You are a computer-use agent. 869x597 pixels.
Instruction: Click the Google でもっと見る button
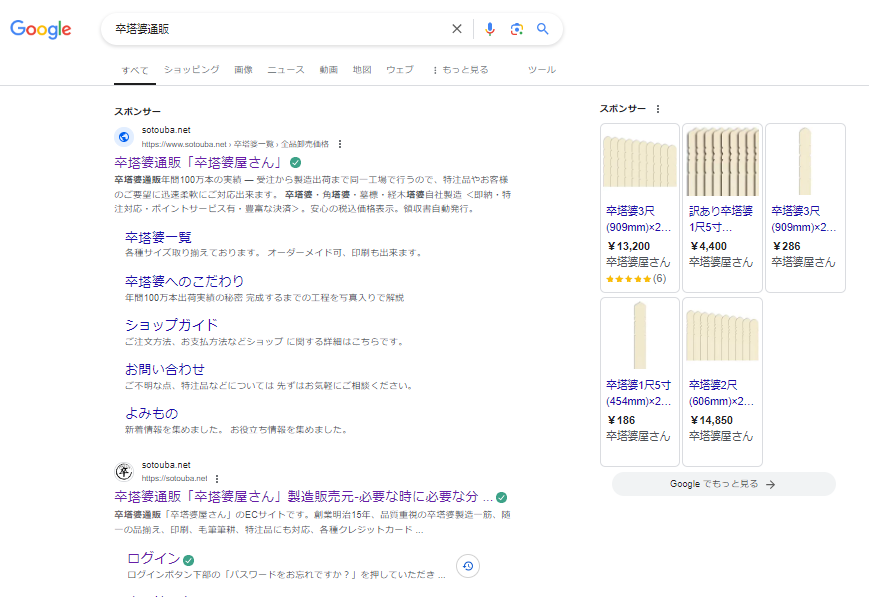(724, 484)
